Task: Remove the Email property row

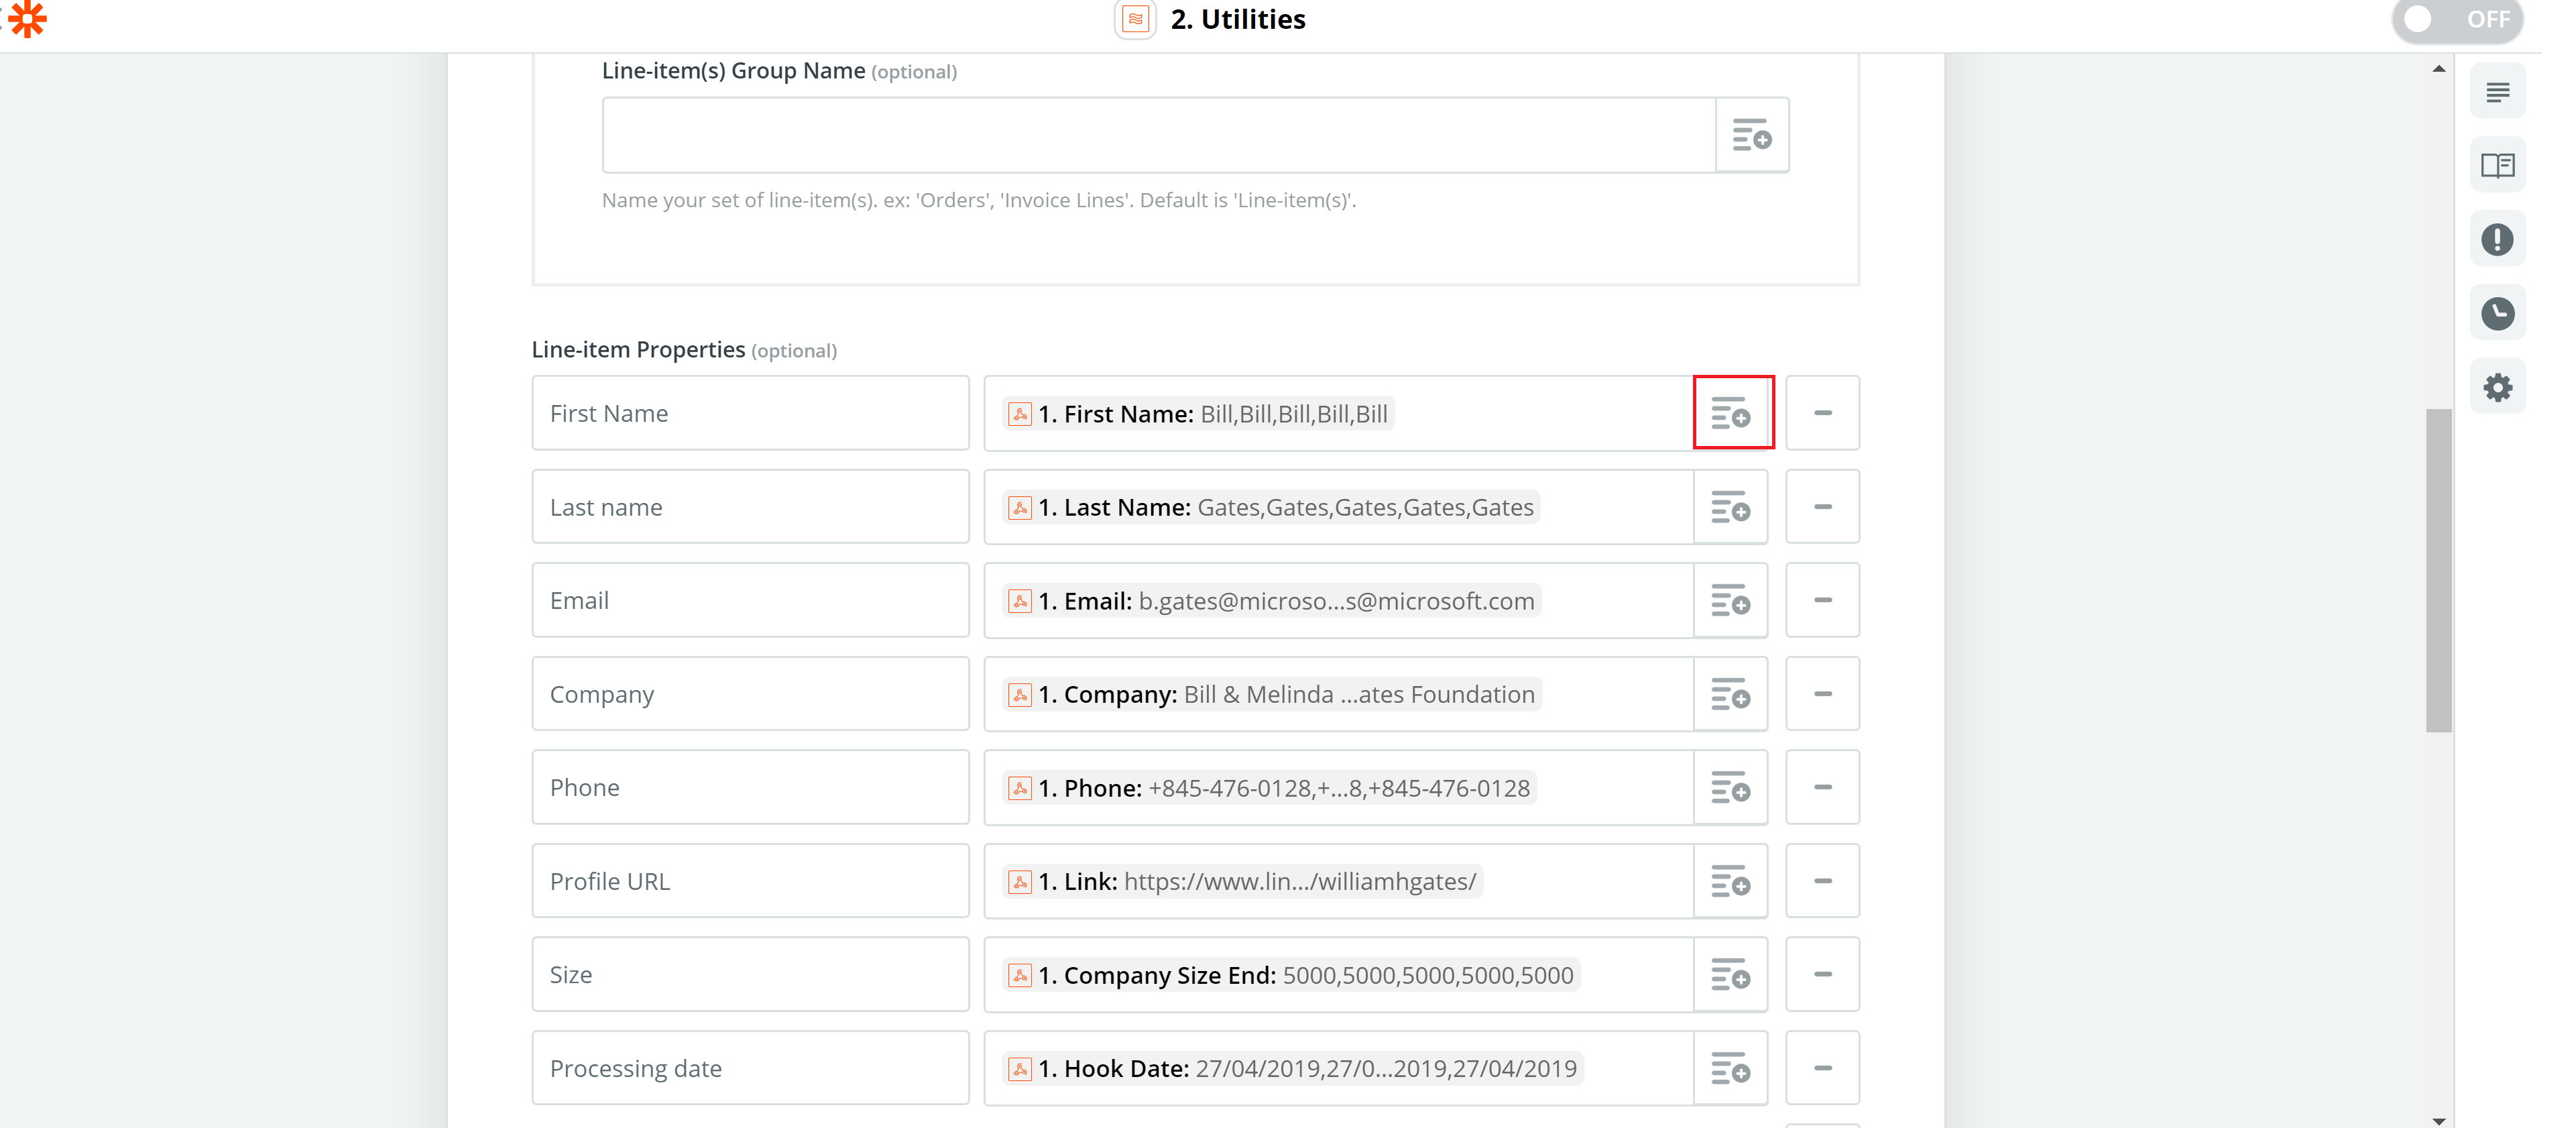Action: click(x=1822, y=600)
